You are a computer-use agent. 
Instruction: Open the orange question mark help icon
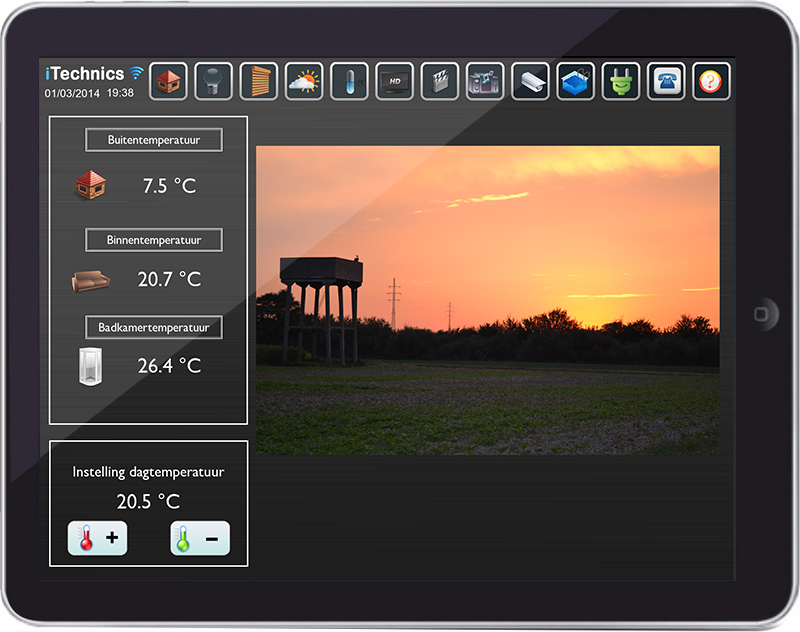[x=711, y=81]
